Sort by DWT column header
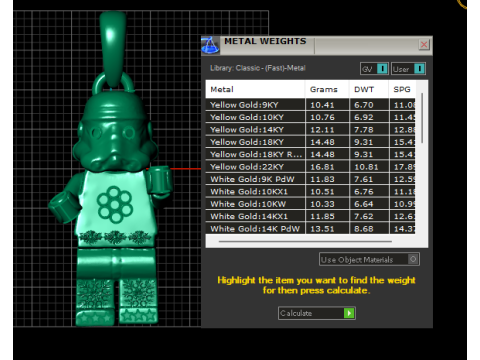The image size is (480, 360). tap(369, 89)
